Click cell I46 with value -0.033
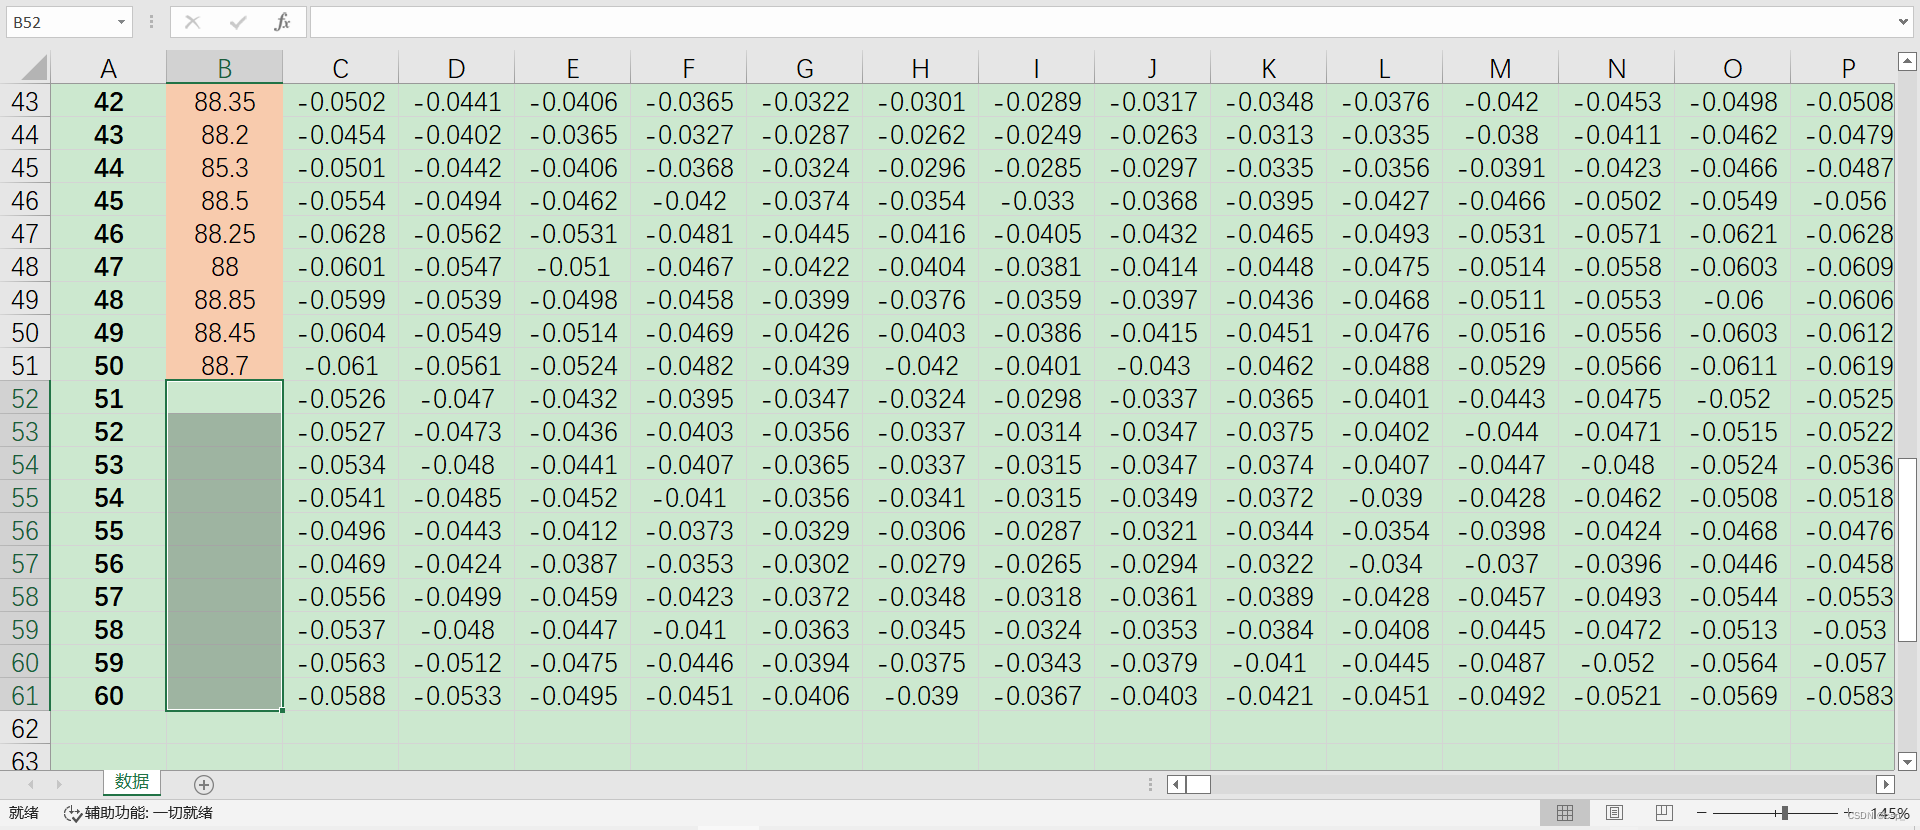Image resolution: width=1920 pixels, height=830 pixels. tap(1036, 201)
